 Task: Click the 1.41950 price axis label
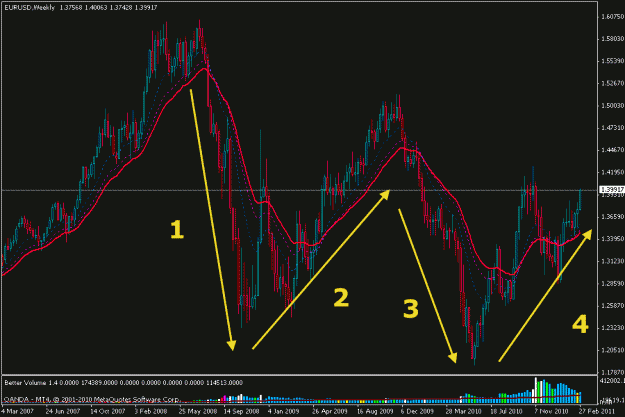(612, 172)
